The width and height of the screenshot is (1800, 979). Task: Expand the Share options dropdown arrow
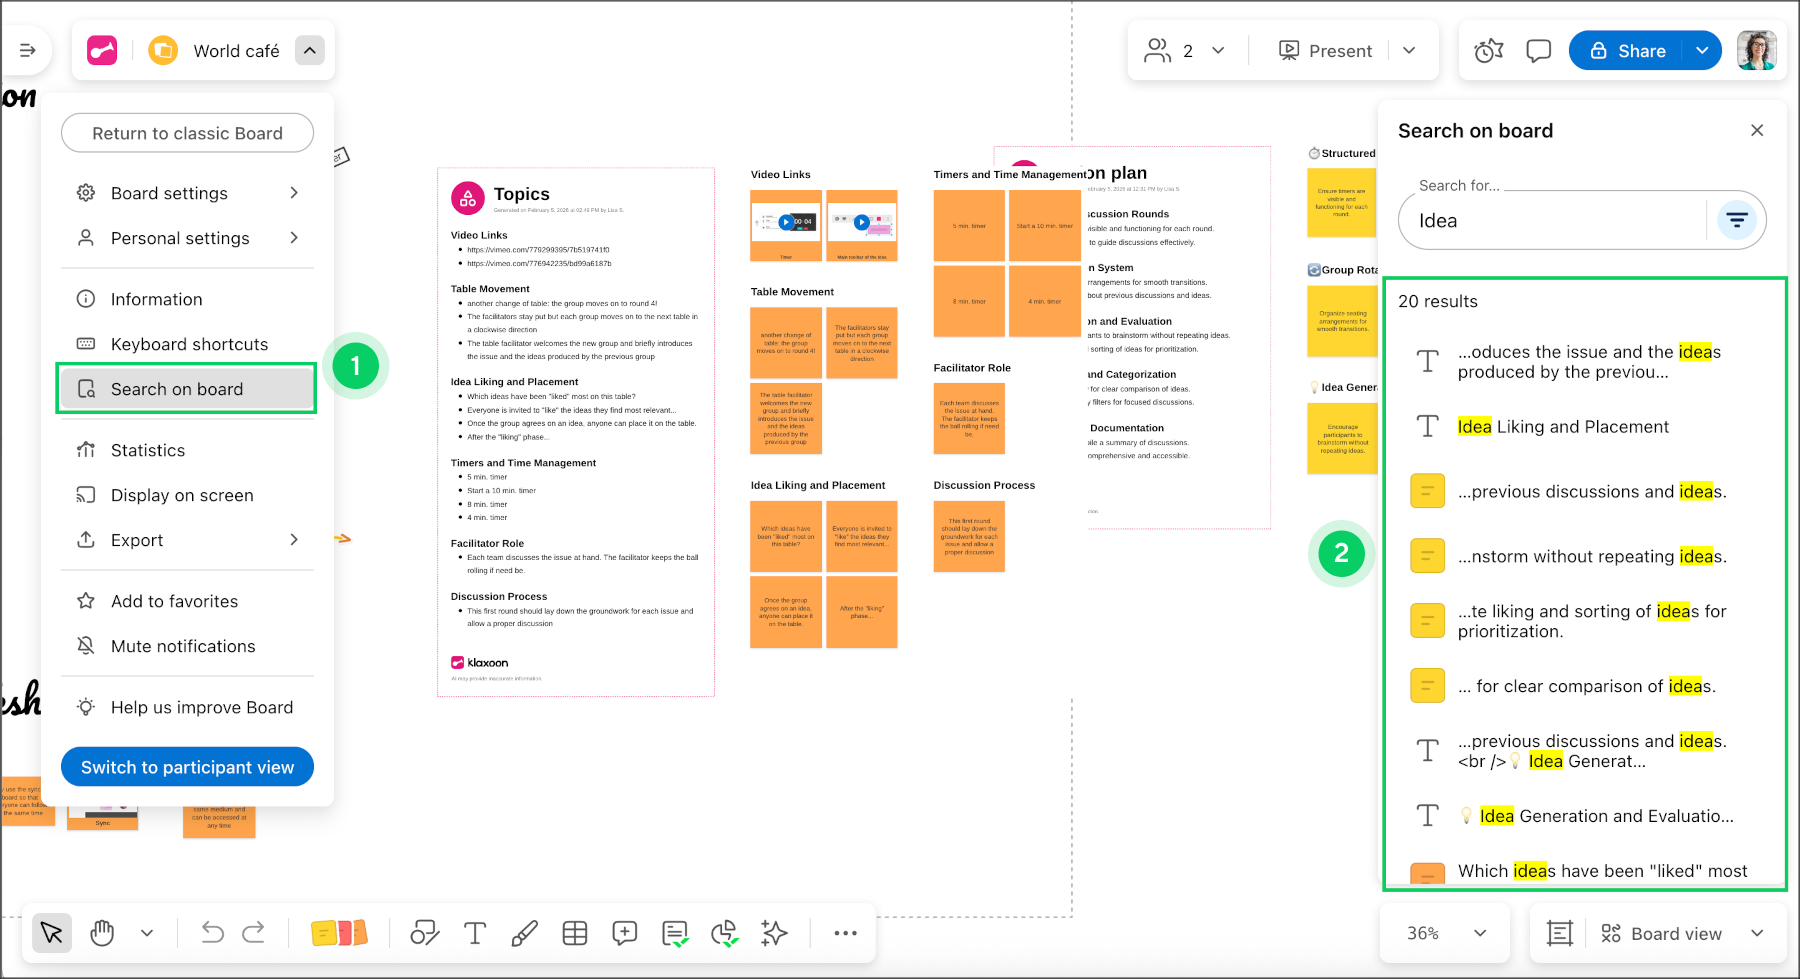pos(1702,51)
